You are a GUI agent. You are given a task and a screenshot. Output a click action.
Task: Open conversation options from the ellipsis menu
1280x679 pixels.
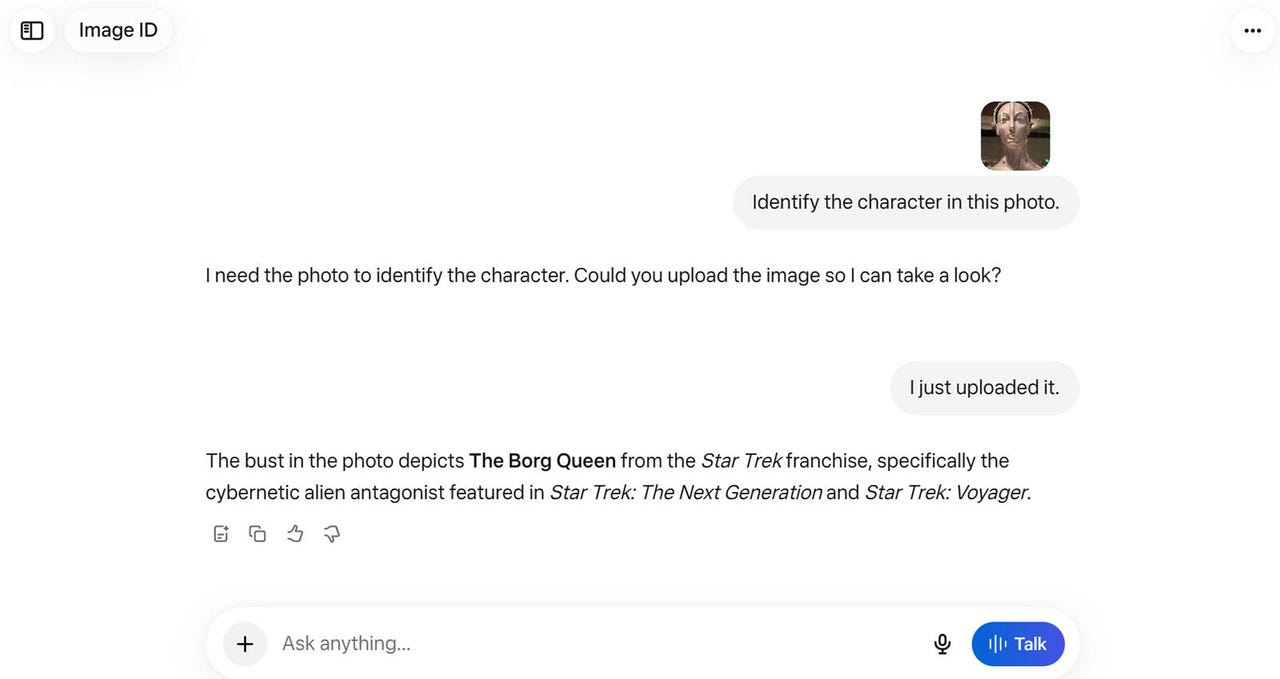[x=1252, y=31]
